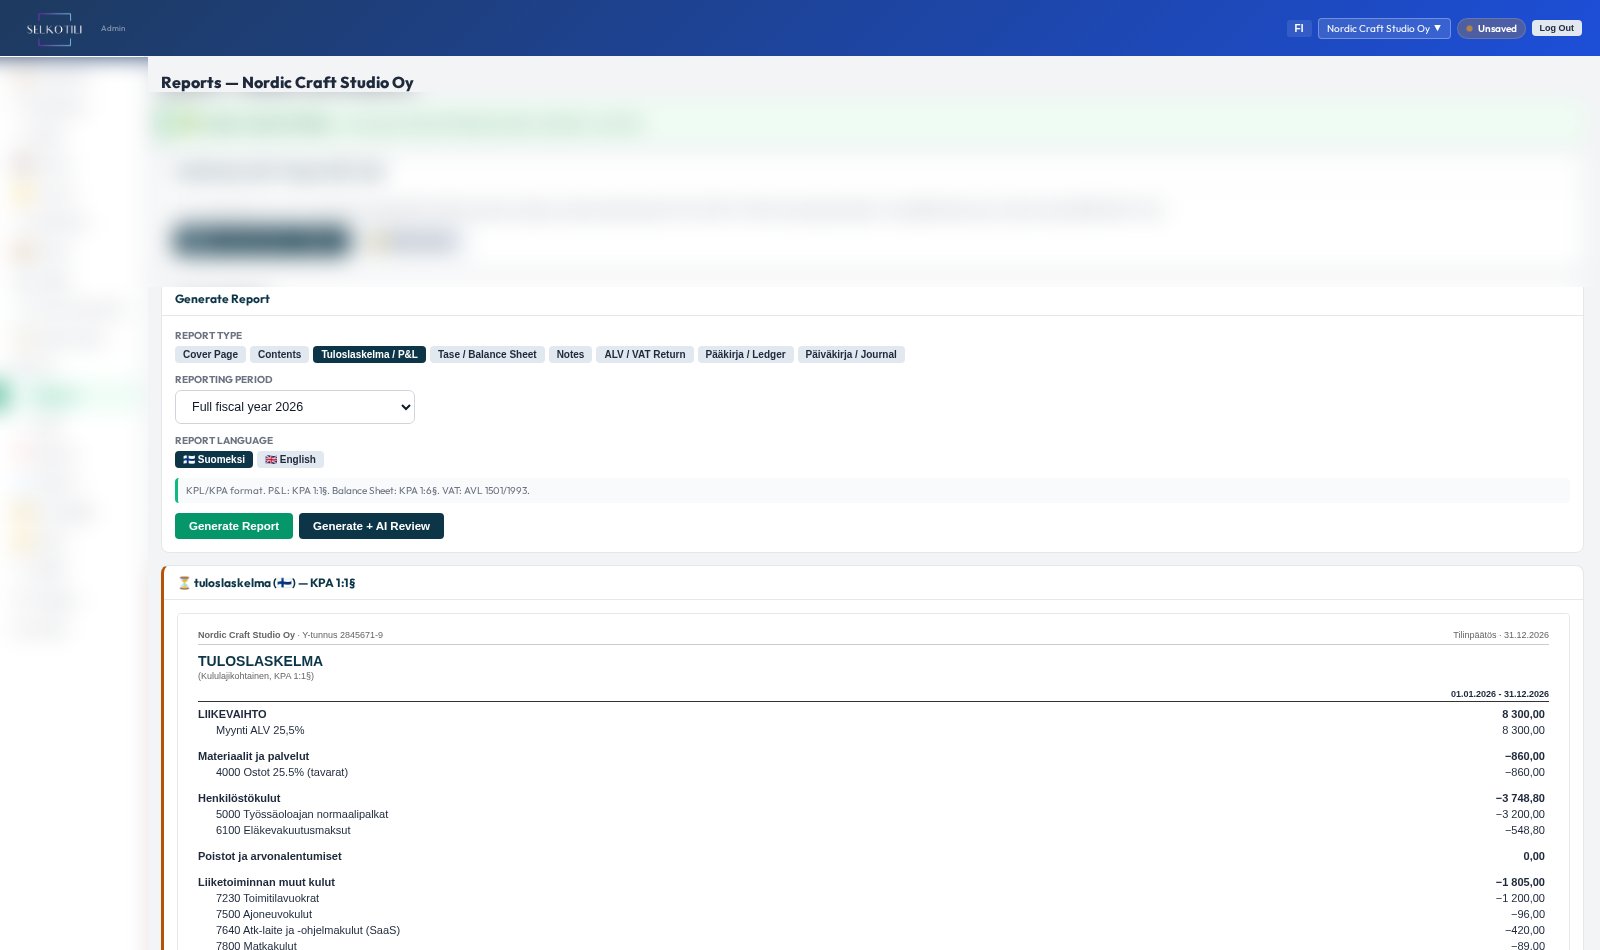Click the hourglass icon beside tuloslaskelma heading
The width and height of the screenshot is (1600, 950).
point(184,583)
